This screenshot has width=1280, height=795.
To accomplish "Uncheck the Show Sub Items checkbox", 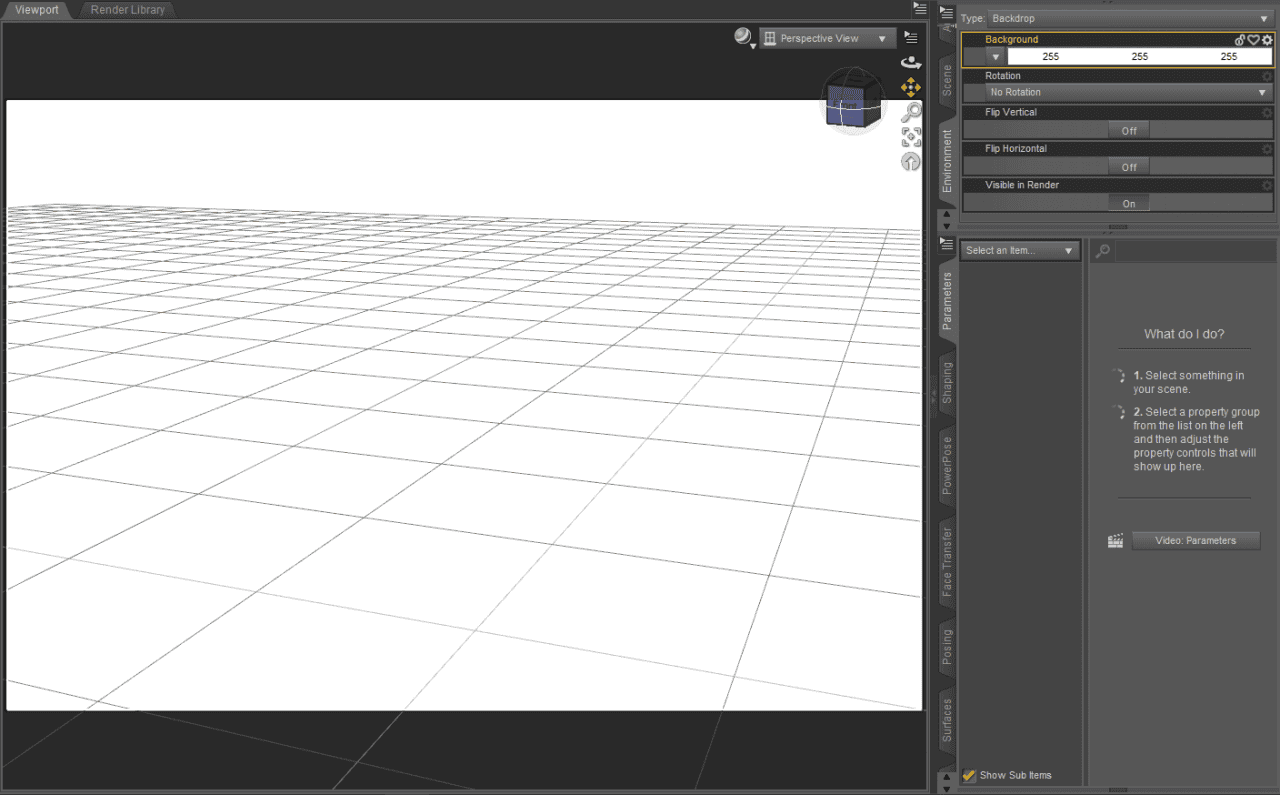I will click(968, 775).
